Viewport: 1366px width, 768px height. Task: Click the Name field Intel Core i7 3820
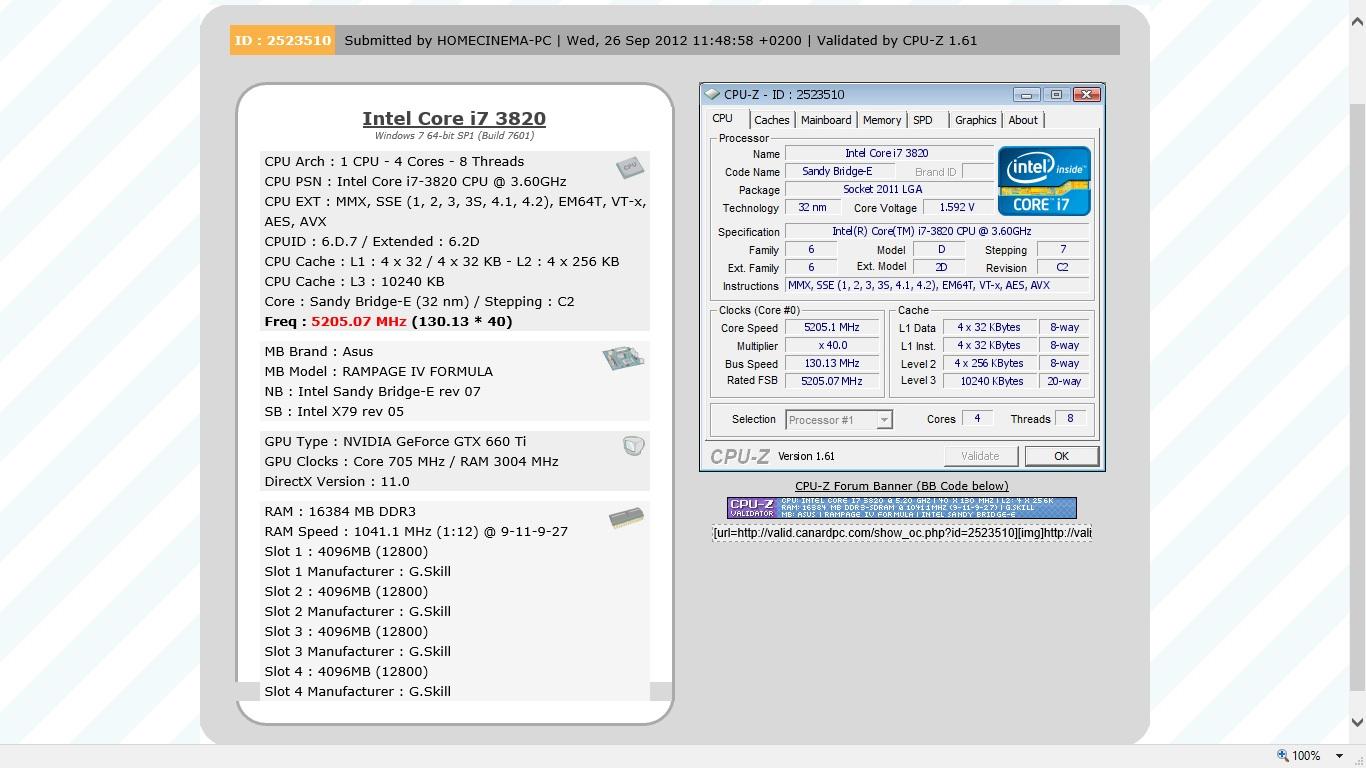(x=889, y=153)
